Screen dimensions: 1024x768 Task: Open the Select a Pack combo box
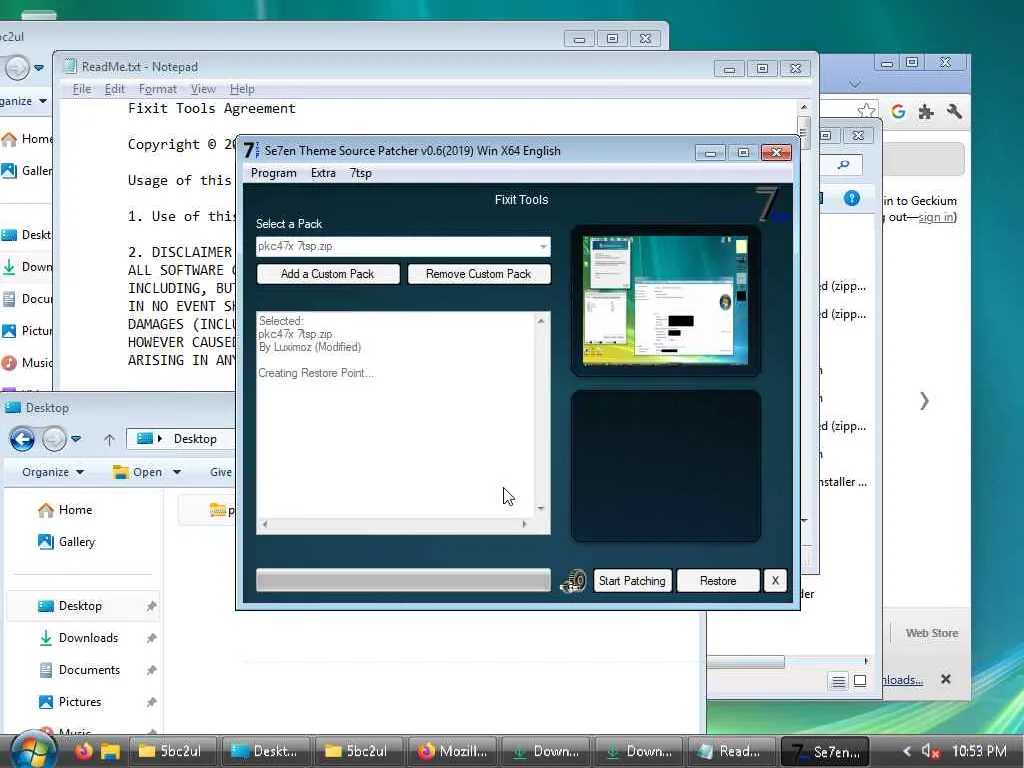point(403,246)
